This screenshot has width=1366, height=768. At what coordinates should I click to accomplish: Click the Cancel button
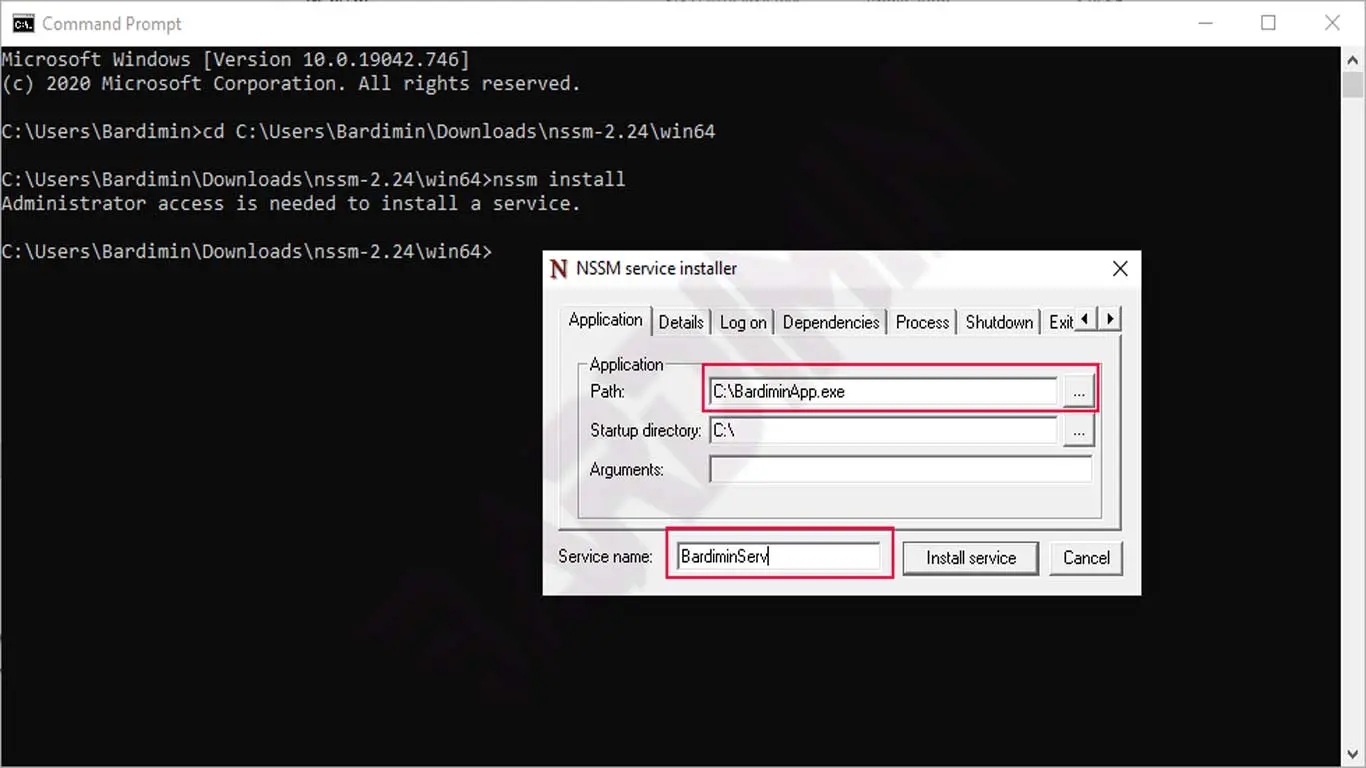pyautogui.click(x=1086, y=558)
